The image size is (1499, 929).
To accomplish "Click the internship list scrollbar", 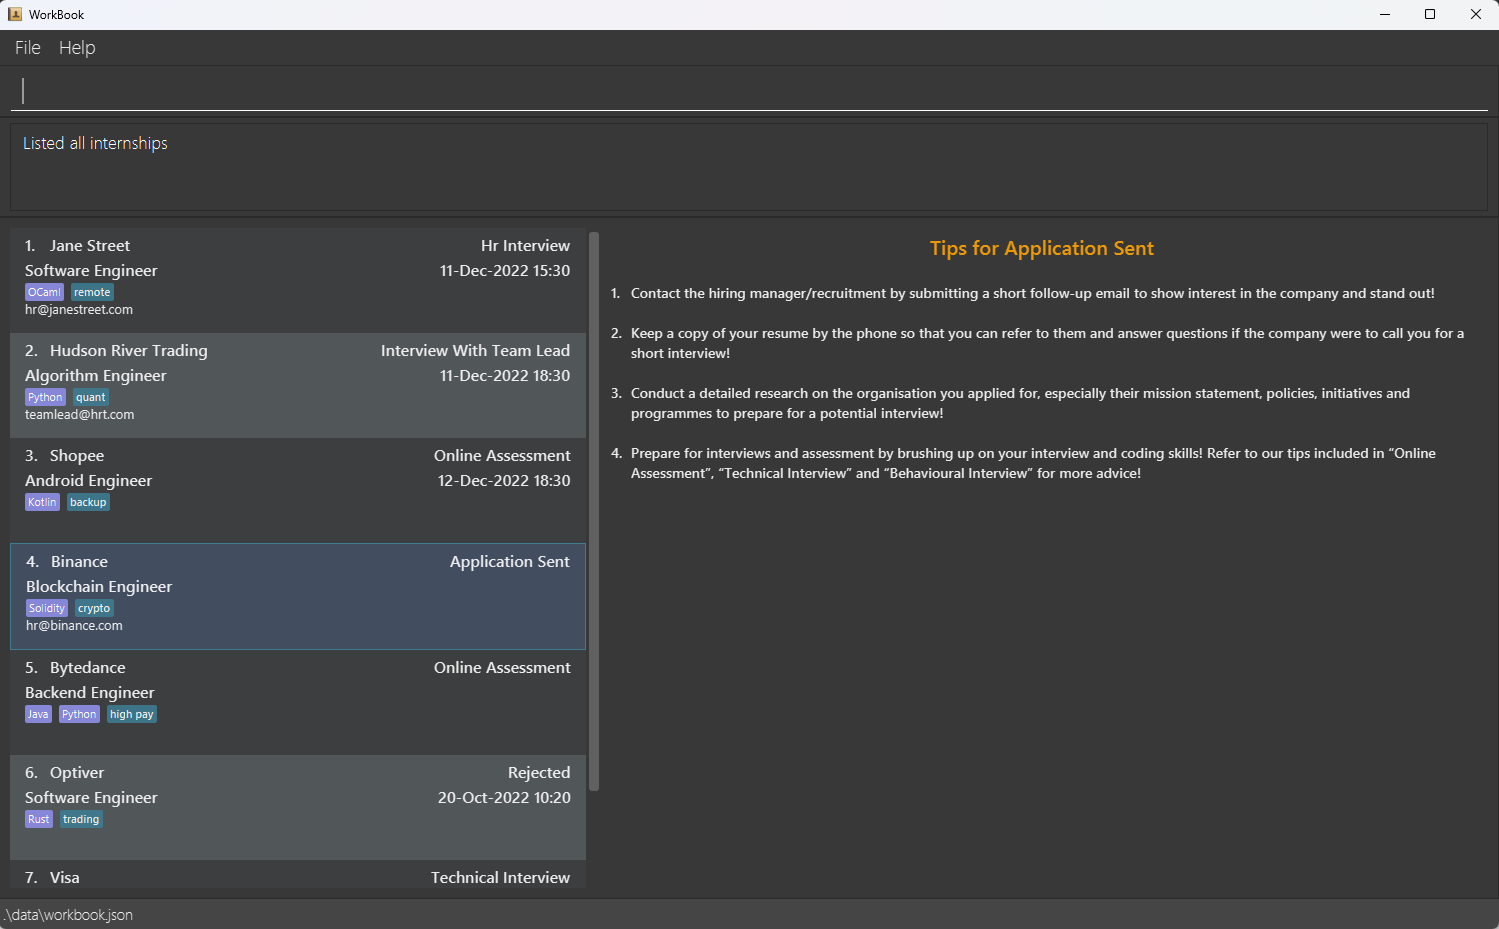I will click(594, 511).
